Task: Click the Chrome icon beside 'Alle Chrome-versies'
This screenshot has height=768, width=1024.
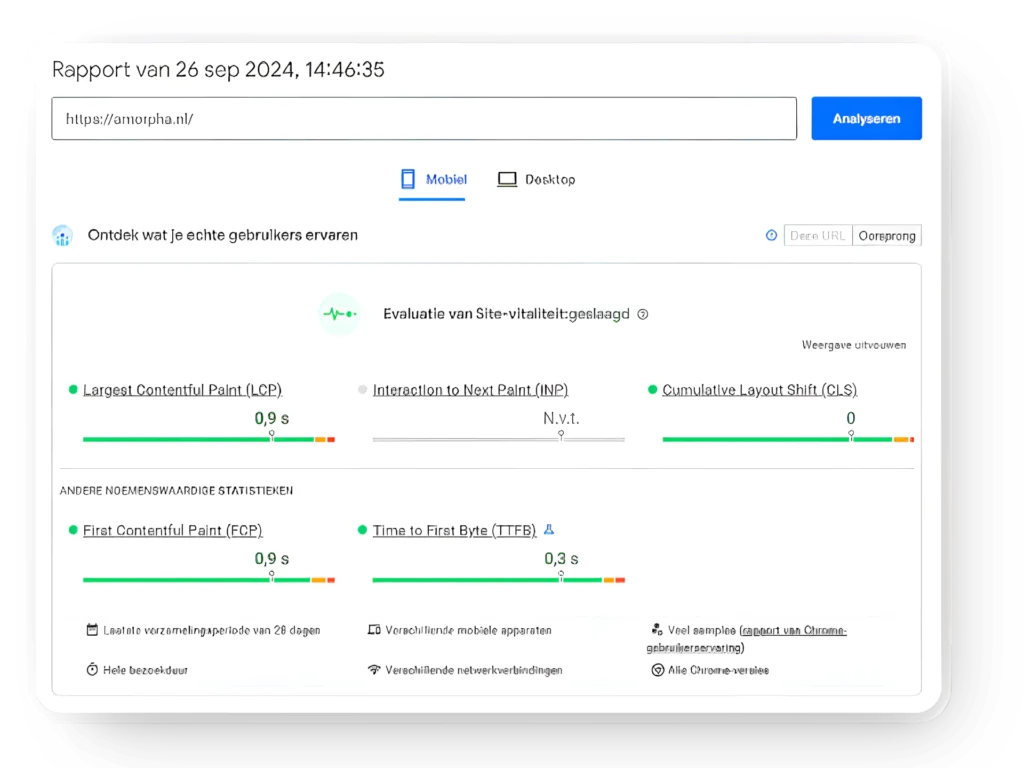Action: pyautogui.click(x=657, y=670)
